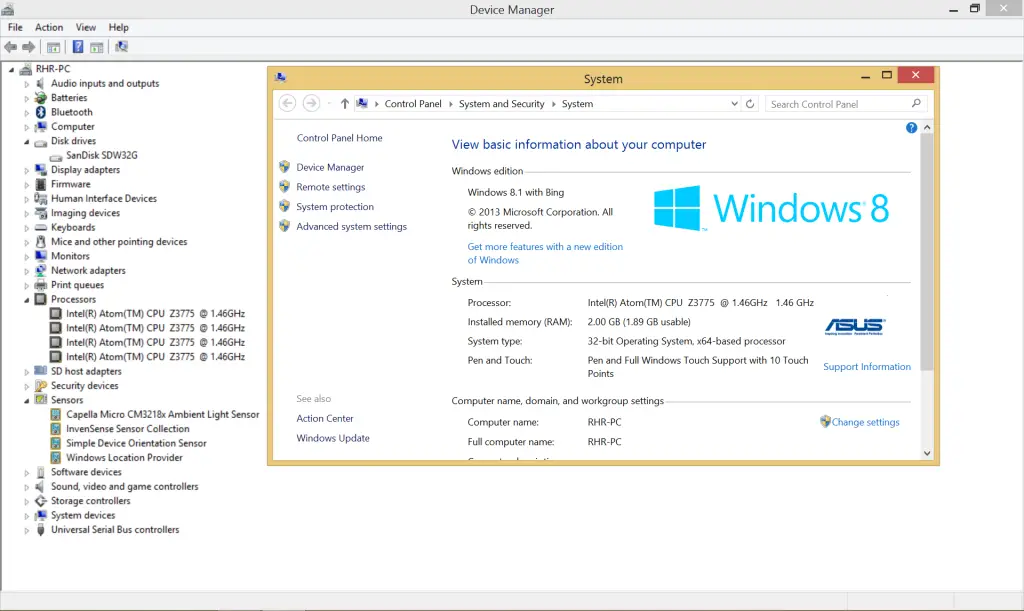Expand the Keyboards node
The width and height of the screenshot is (1024, 611).
point(27,228)
